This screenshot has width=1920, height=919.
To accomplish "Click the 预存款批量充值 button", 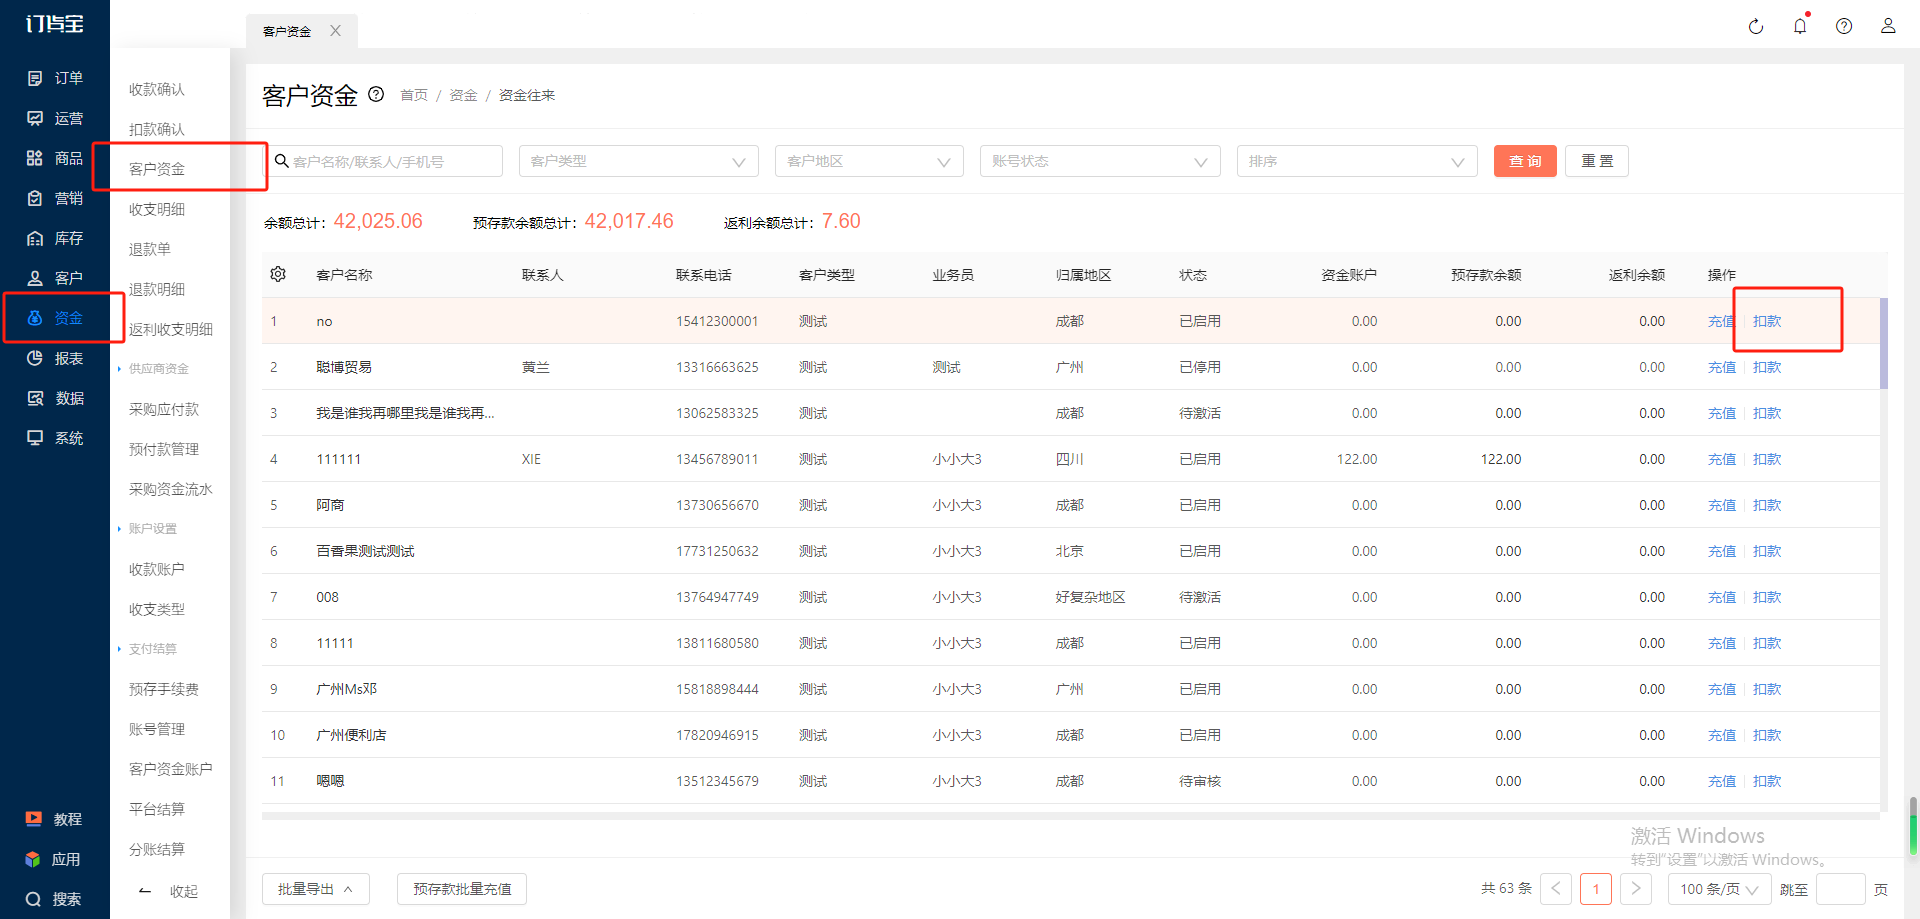I will pyautogui.click(x=462, y=889).
